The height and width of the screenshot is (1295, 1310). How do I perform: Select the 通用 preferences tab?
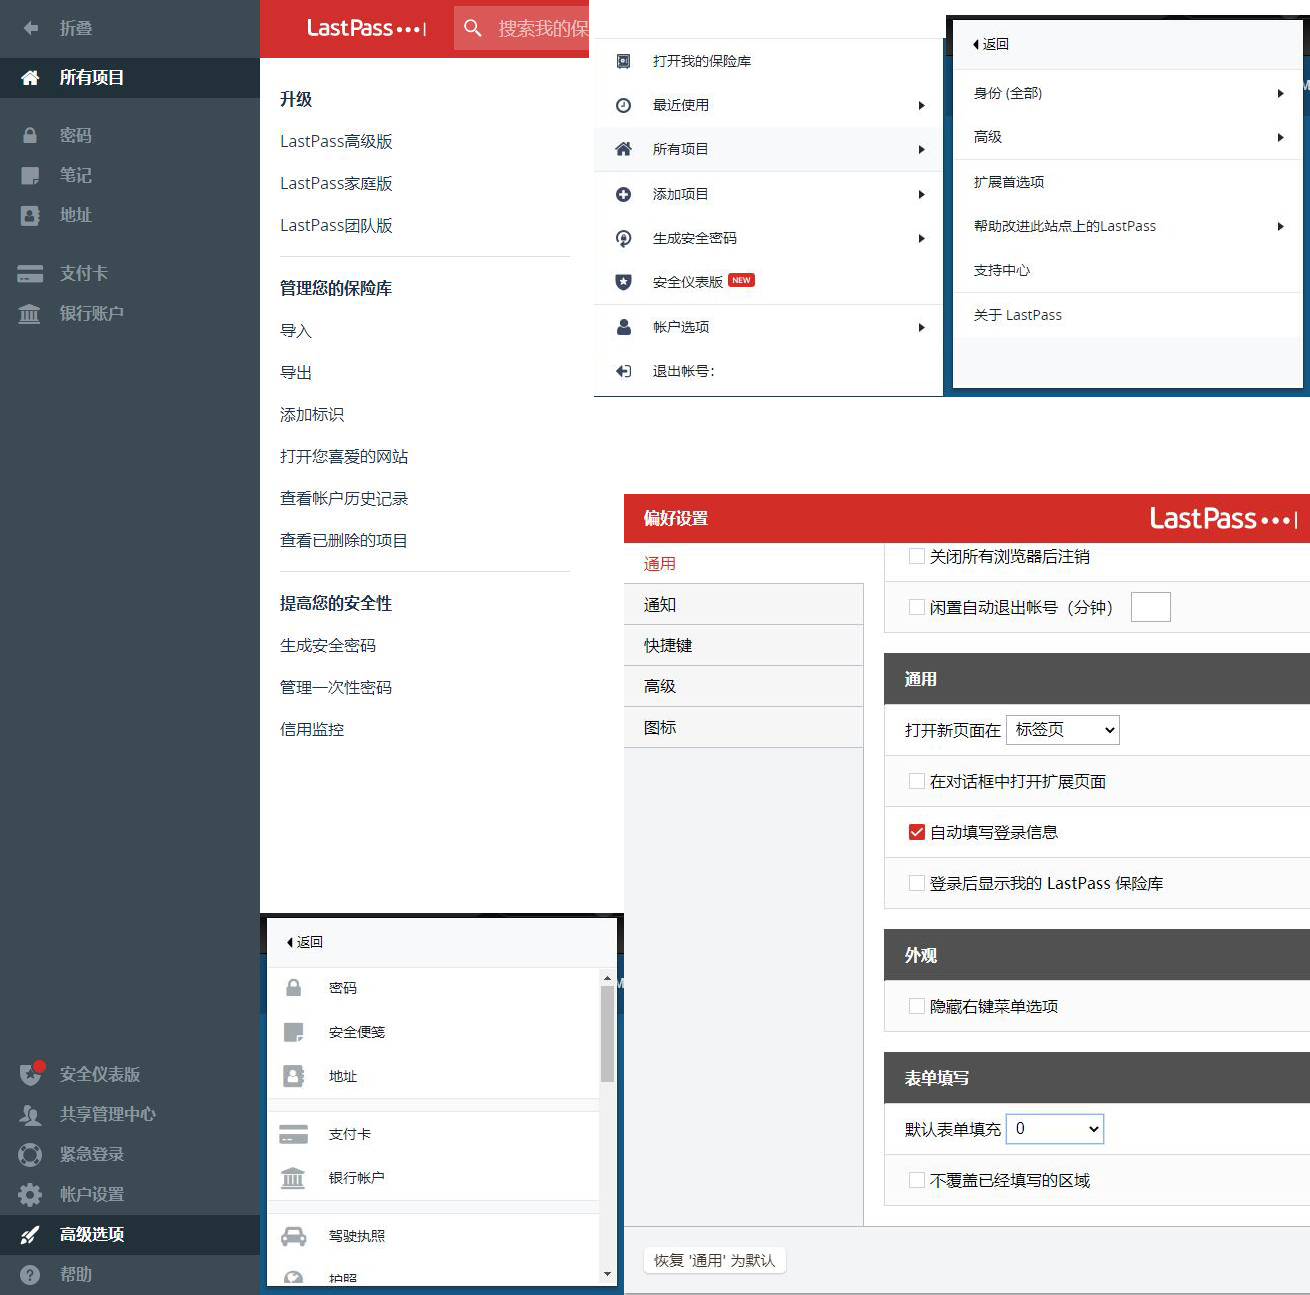(x=743, y=564)
